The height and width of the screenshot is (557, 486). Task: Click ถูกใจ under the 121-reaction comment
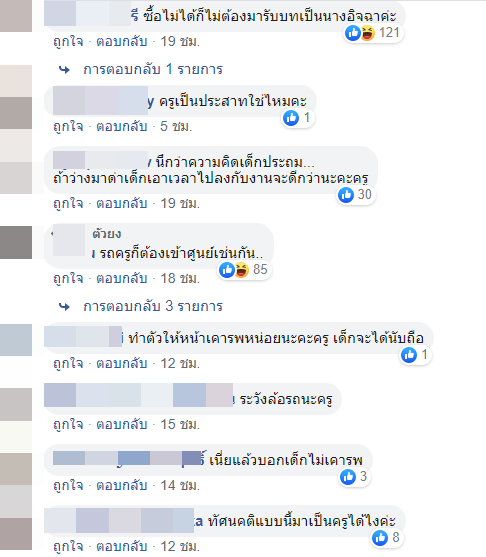pos(68,42)
